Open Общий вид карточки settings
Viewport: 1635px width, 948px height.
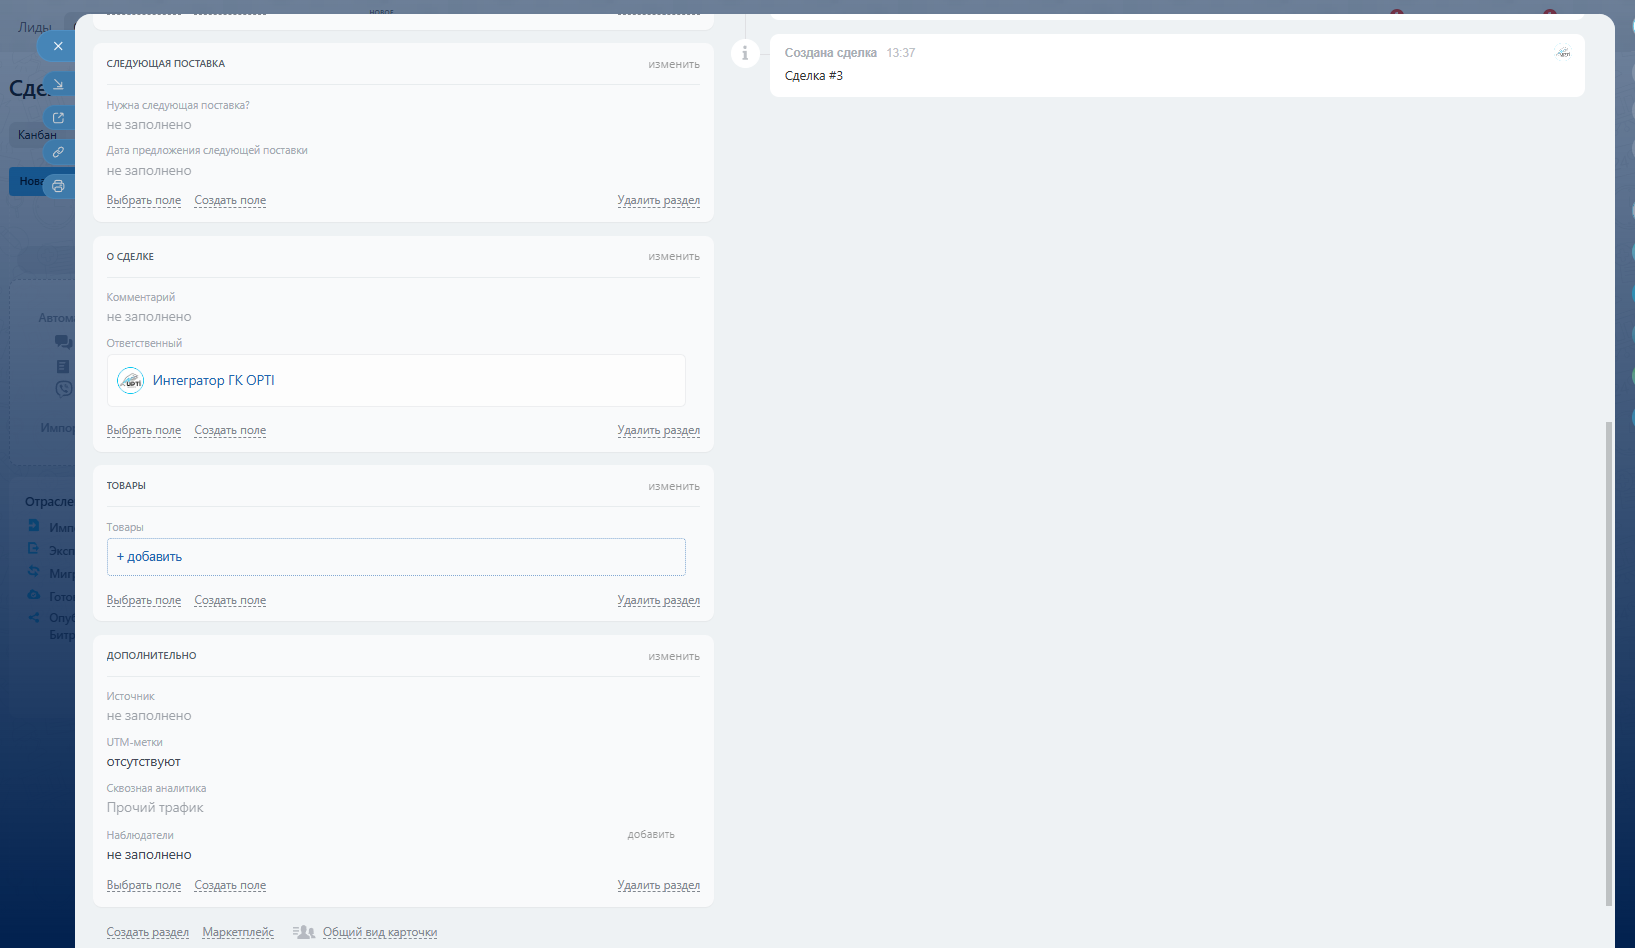pos(380,933)
